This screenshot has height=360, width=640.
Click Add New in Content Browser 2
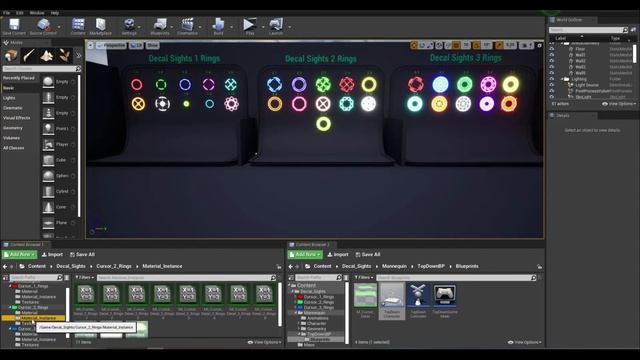point(305,254)
